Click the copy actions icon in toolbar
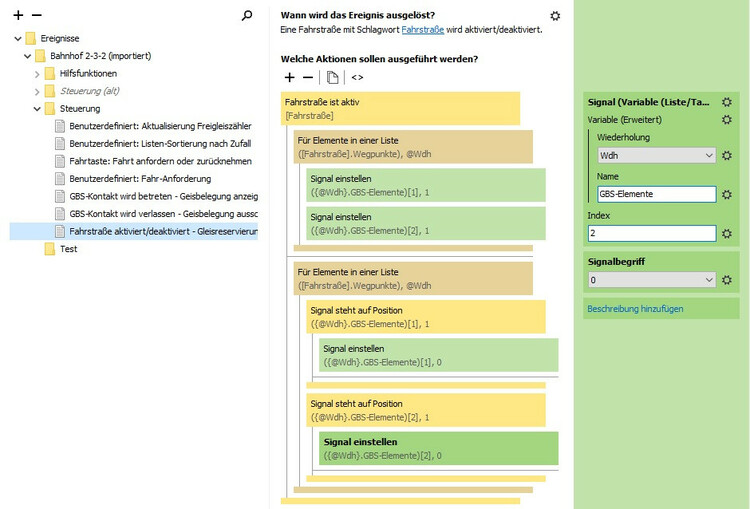This screenshot has height=509, width=750. point(333,77)
